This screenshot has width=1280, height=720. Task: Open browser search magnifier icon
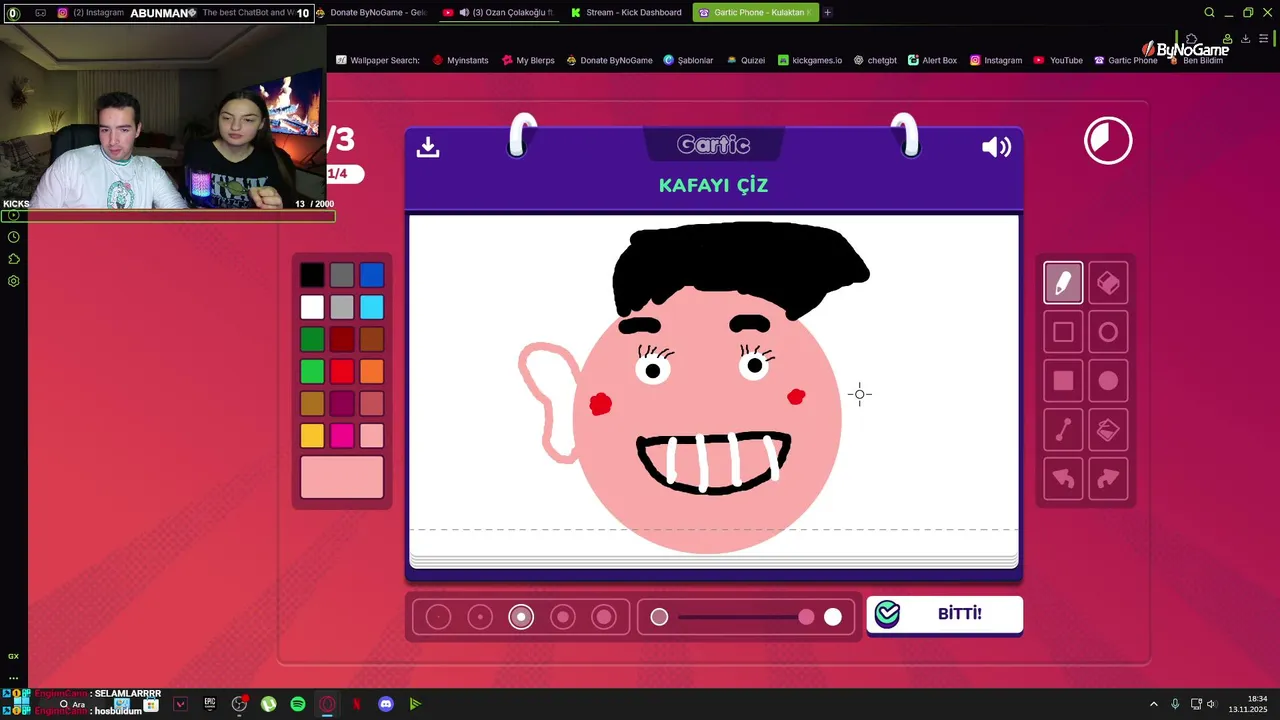coord(1209,12)
